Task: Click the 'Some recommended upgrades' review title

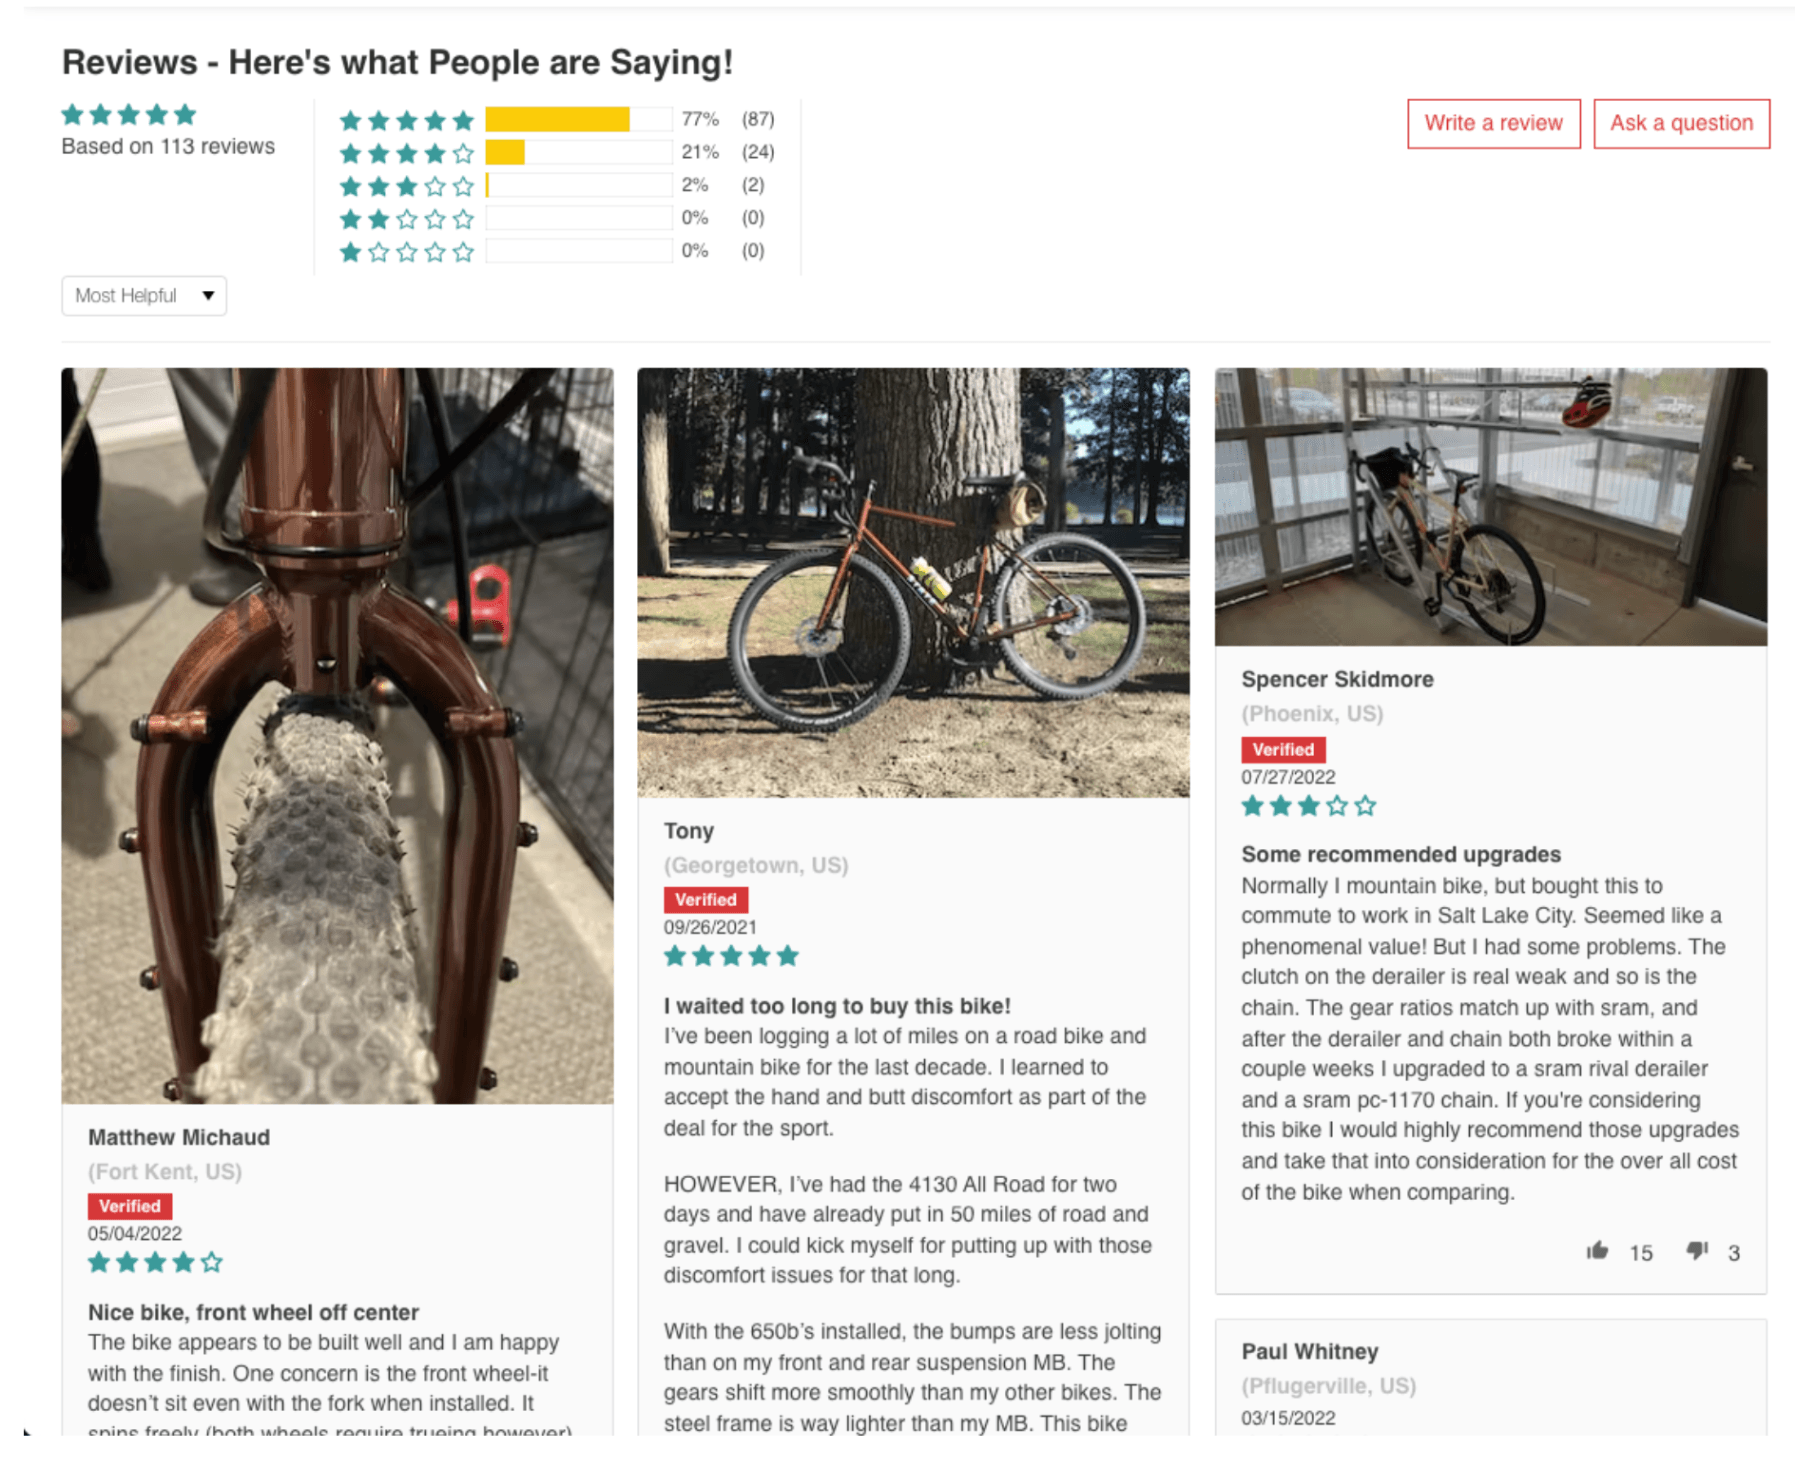Action: point(1400,854)
